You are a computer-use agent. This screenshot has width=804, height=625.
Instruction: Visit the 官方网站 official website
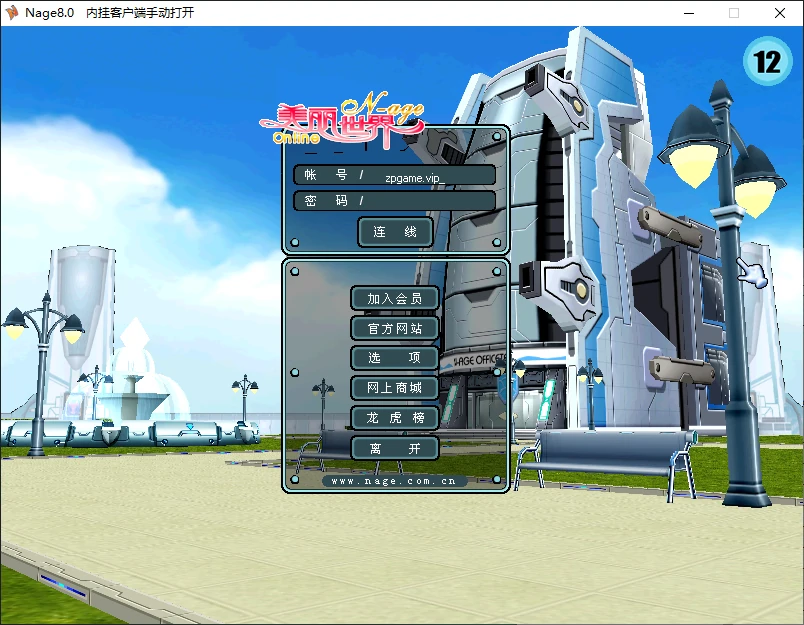click(395, 328)
